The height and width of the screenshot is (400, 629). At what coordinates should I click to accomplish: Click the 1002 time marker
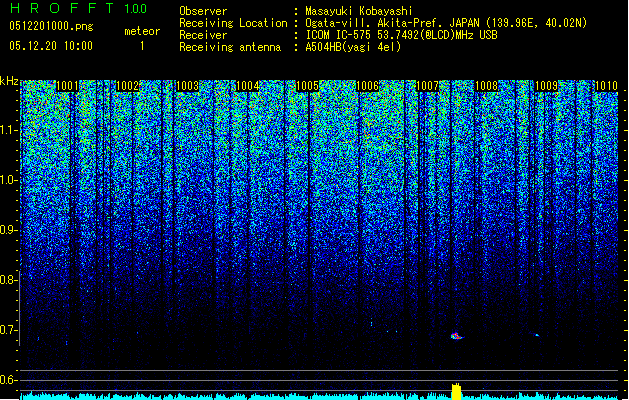point(127,86)
